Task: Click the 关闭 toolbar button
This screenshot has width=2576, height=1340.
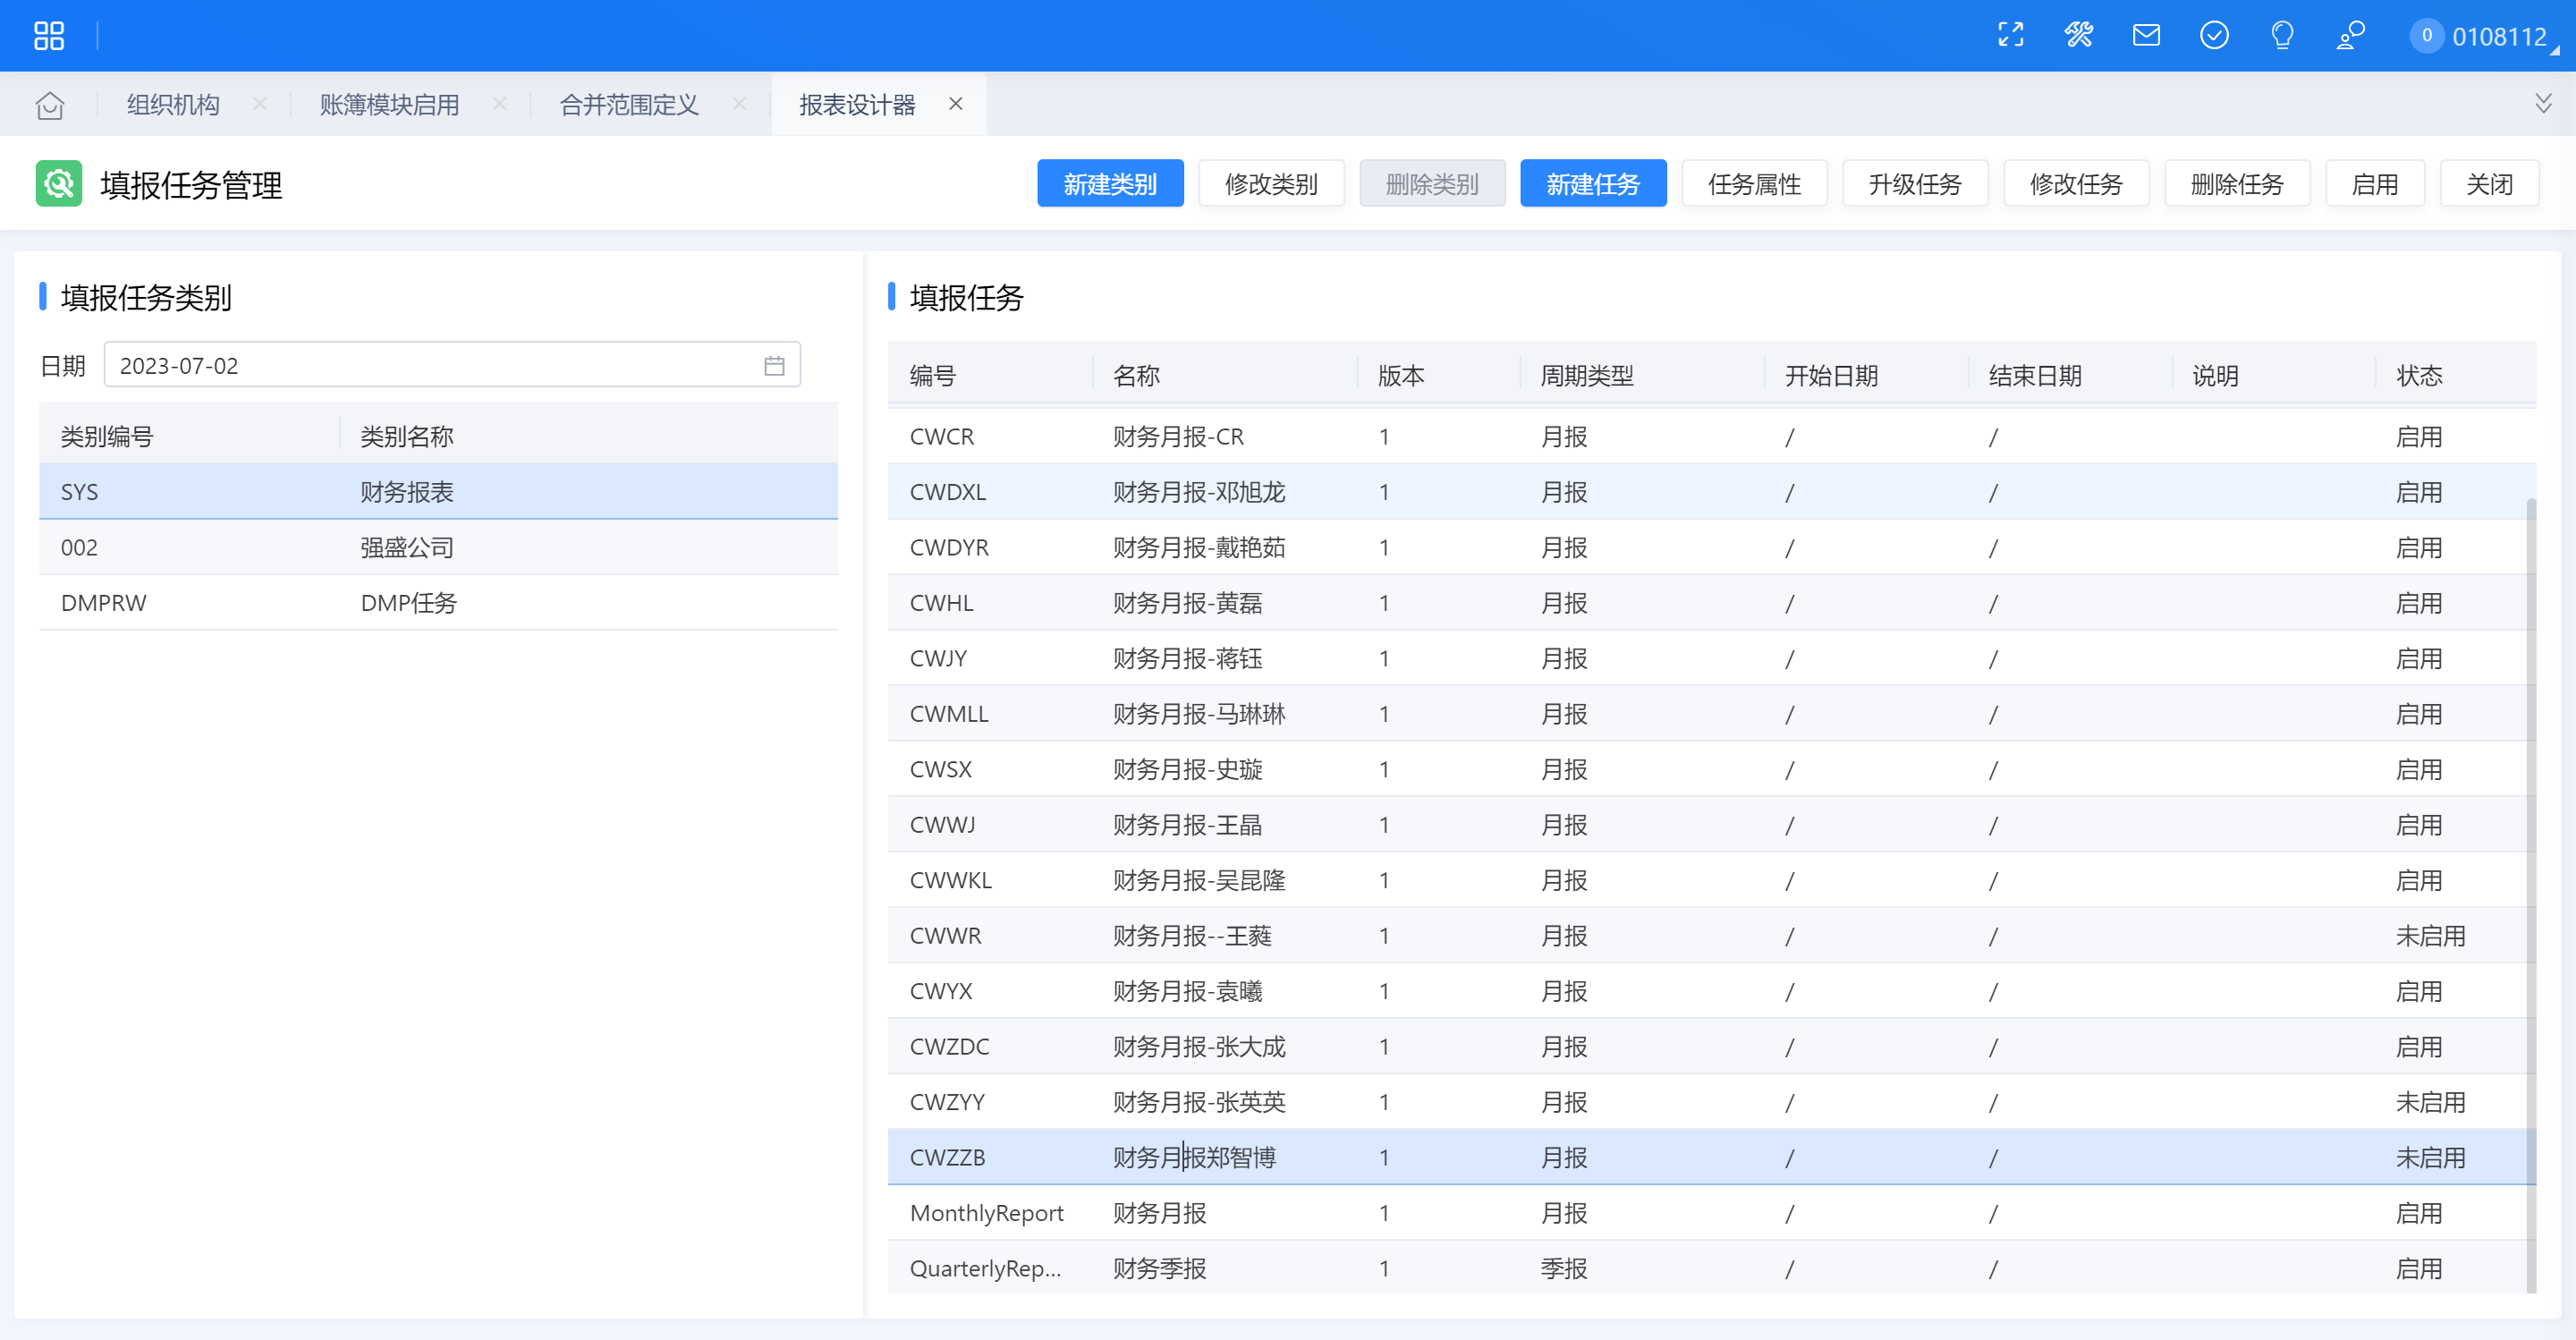Action: [x=2489, y=184]
